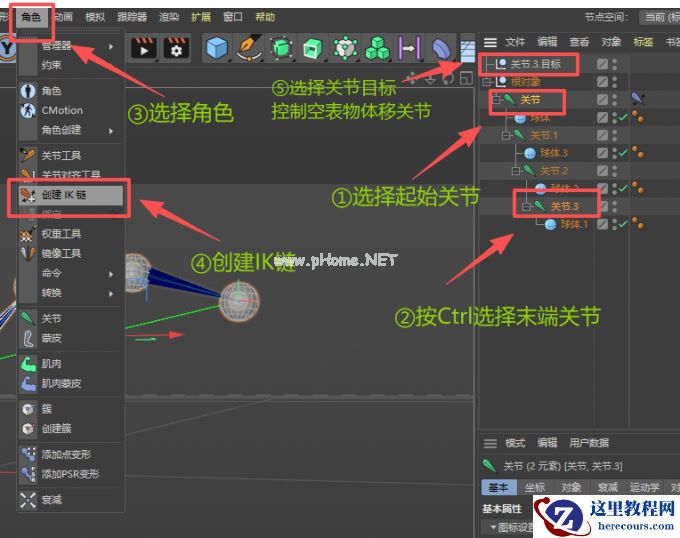
Task: Toggle visibility dots of 关节.1 row
Action: point(615,135)
